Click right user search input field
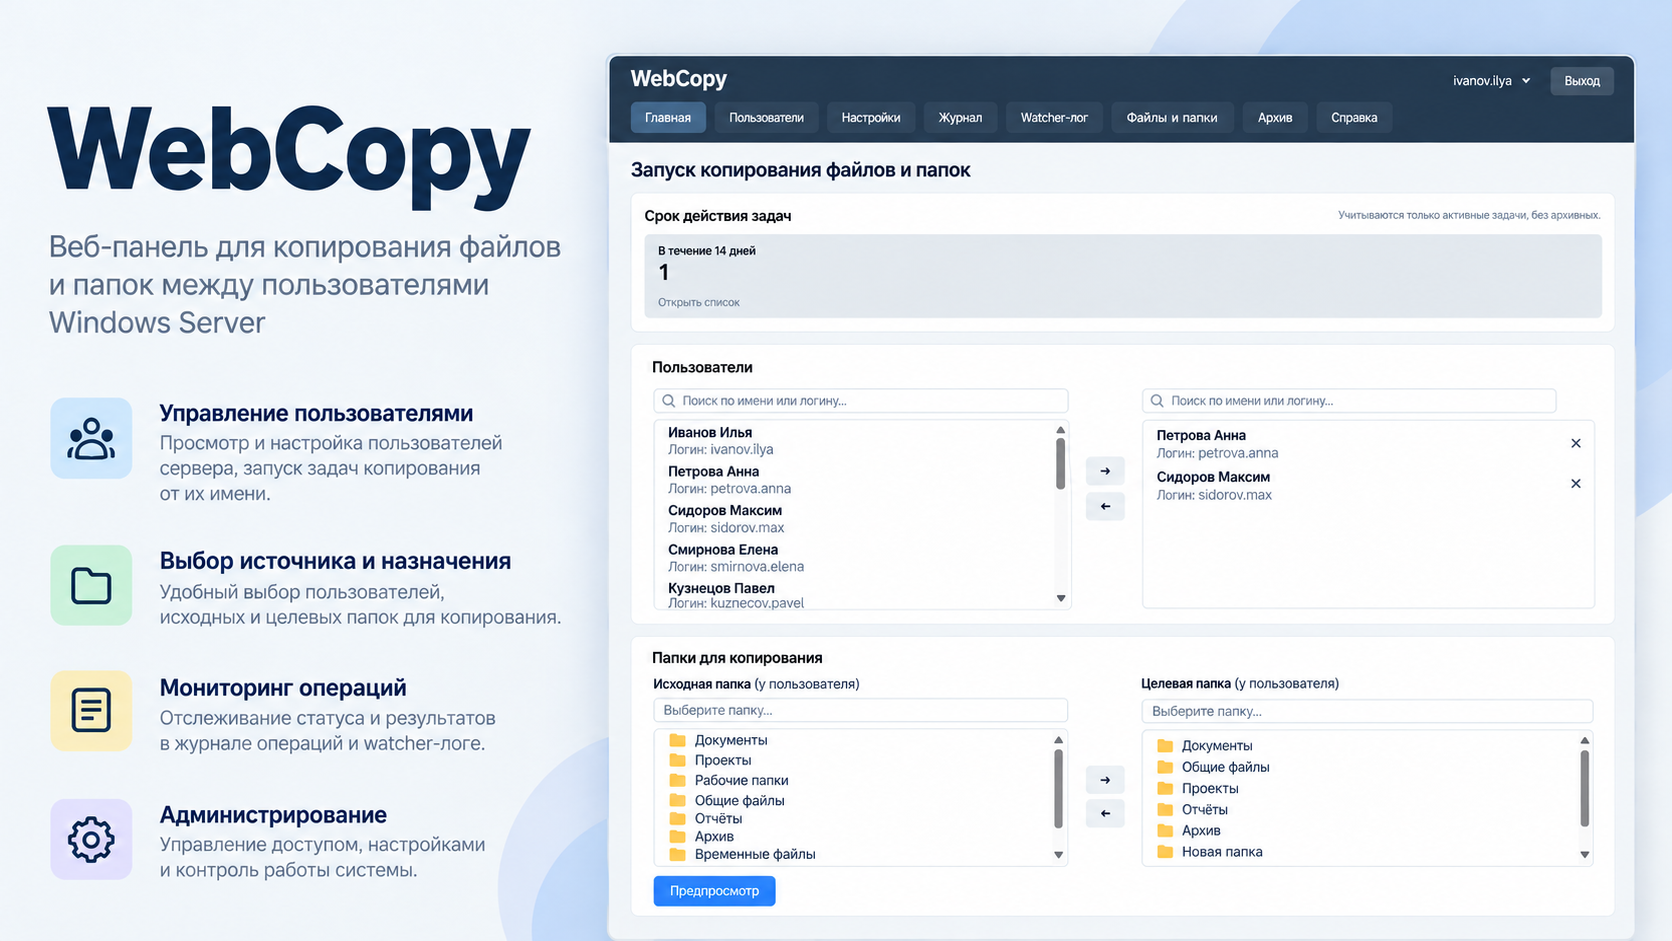 1349,401
